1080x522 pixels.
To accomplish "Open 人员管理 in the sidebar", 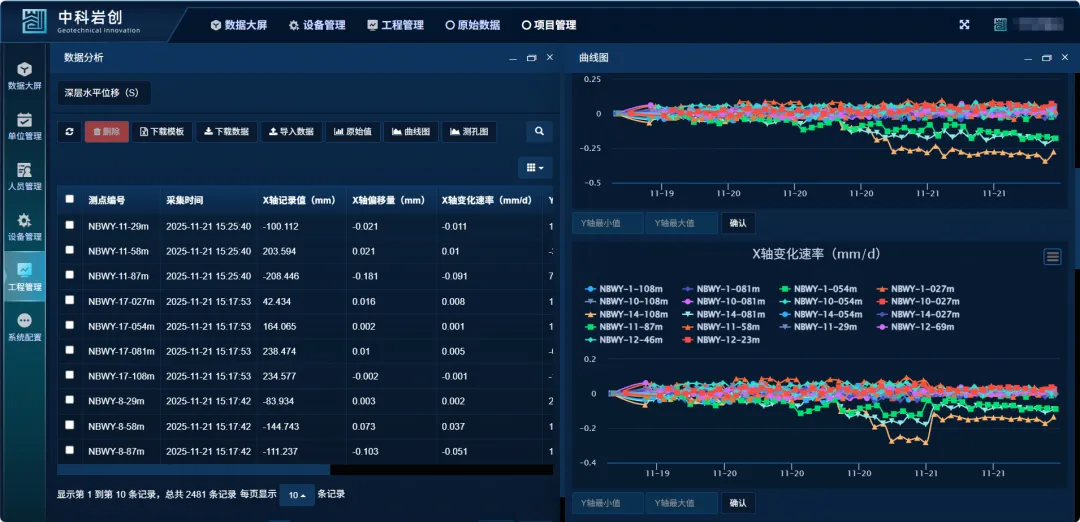I will point(25,174).
